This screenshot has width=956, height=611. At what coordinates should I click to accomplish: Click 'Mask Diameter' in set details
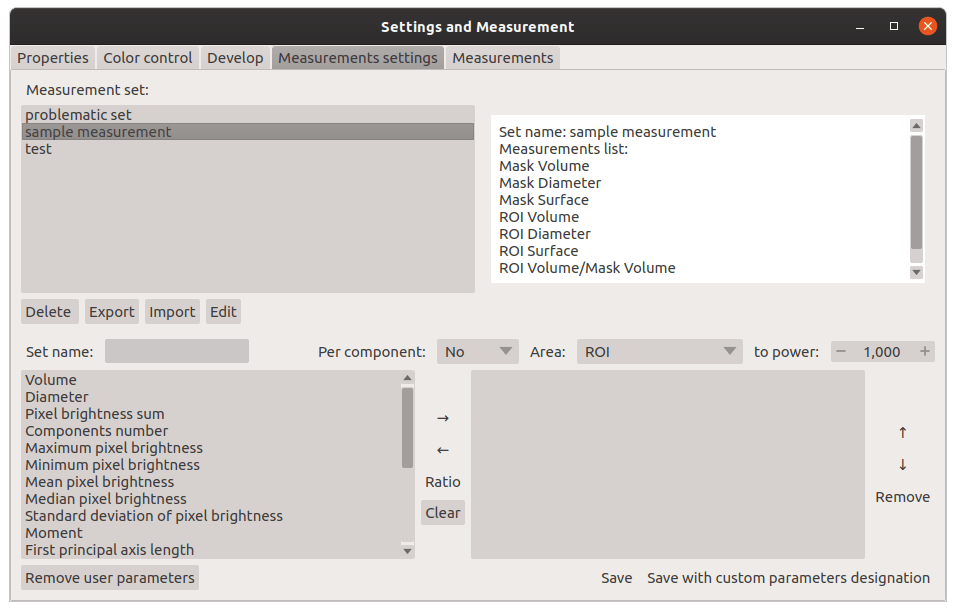(550, 183)
